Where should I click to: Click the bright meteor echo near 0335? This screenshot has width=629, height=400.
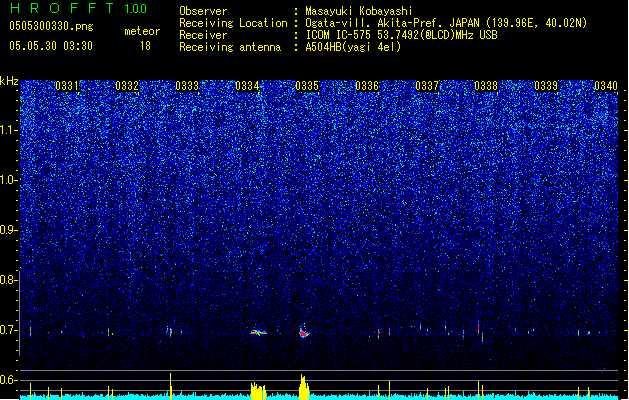304,333
